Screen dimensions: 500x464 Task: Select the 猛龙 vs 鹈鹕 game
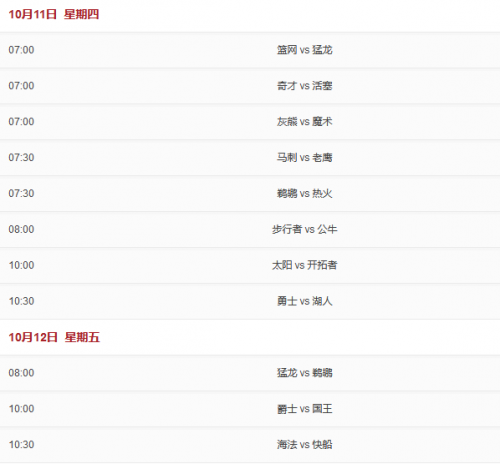[x=305, y=373]
